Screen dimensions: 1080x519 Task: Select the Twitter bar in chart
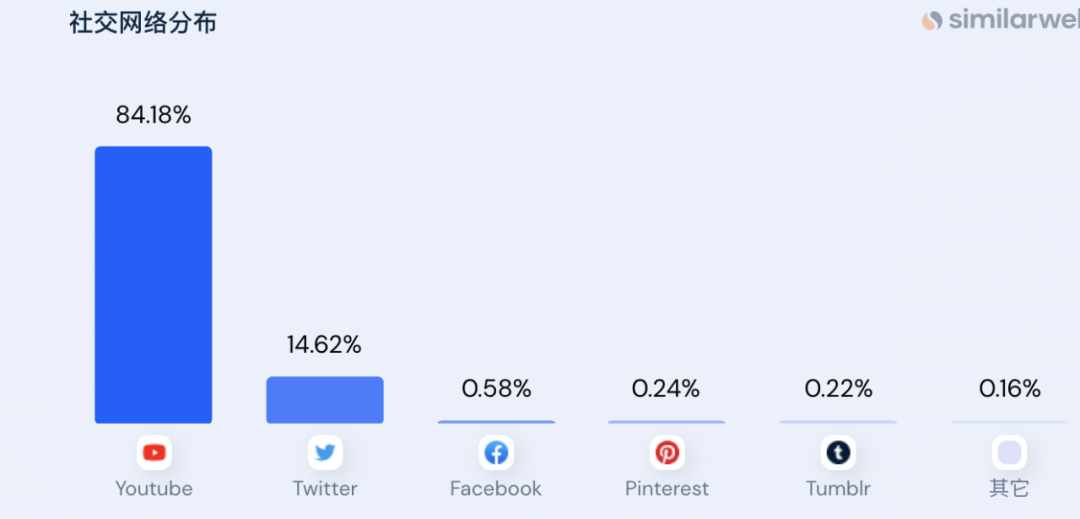coord(325,399)
